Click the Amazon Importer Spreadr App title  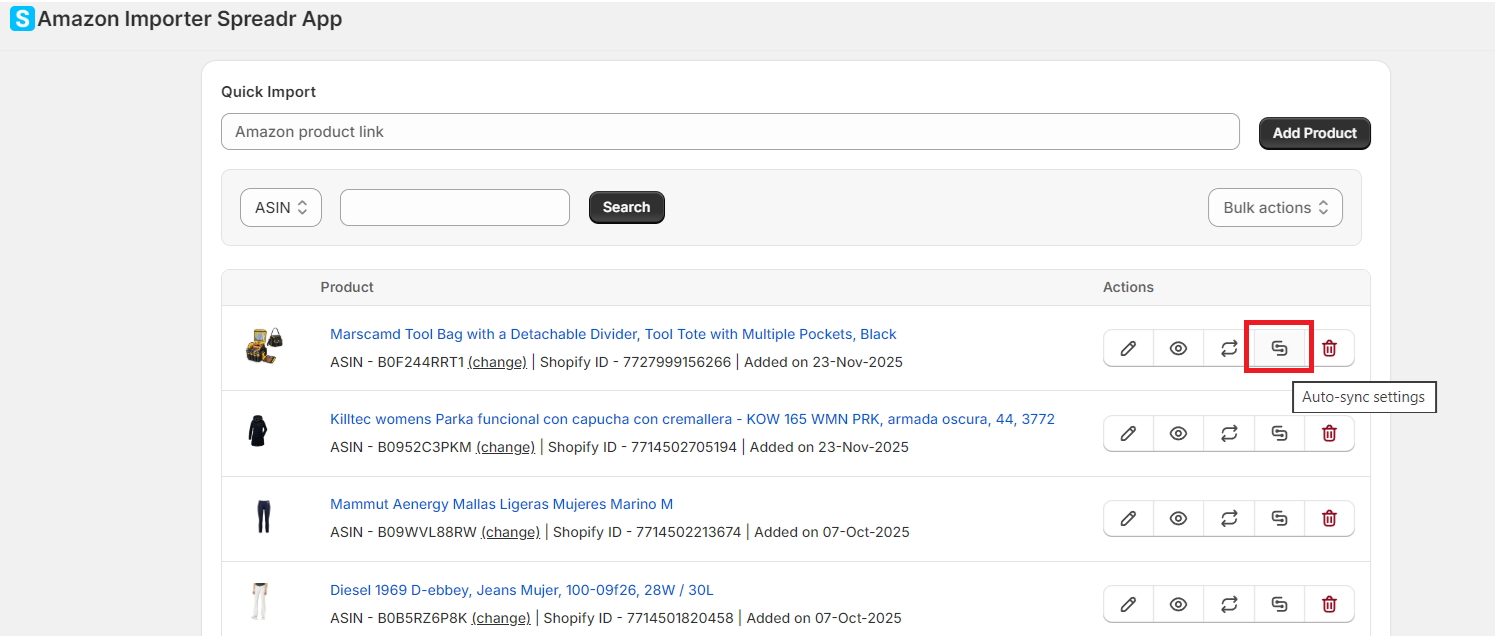point(190,19)
